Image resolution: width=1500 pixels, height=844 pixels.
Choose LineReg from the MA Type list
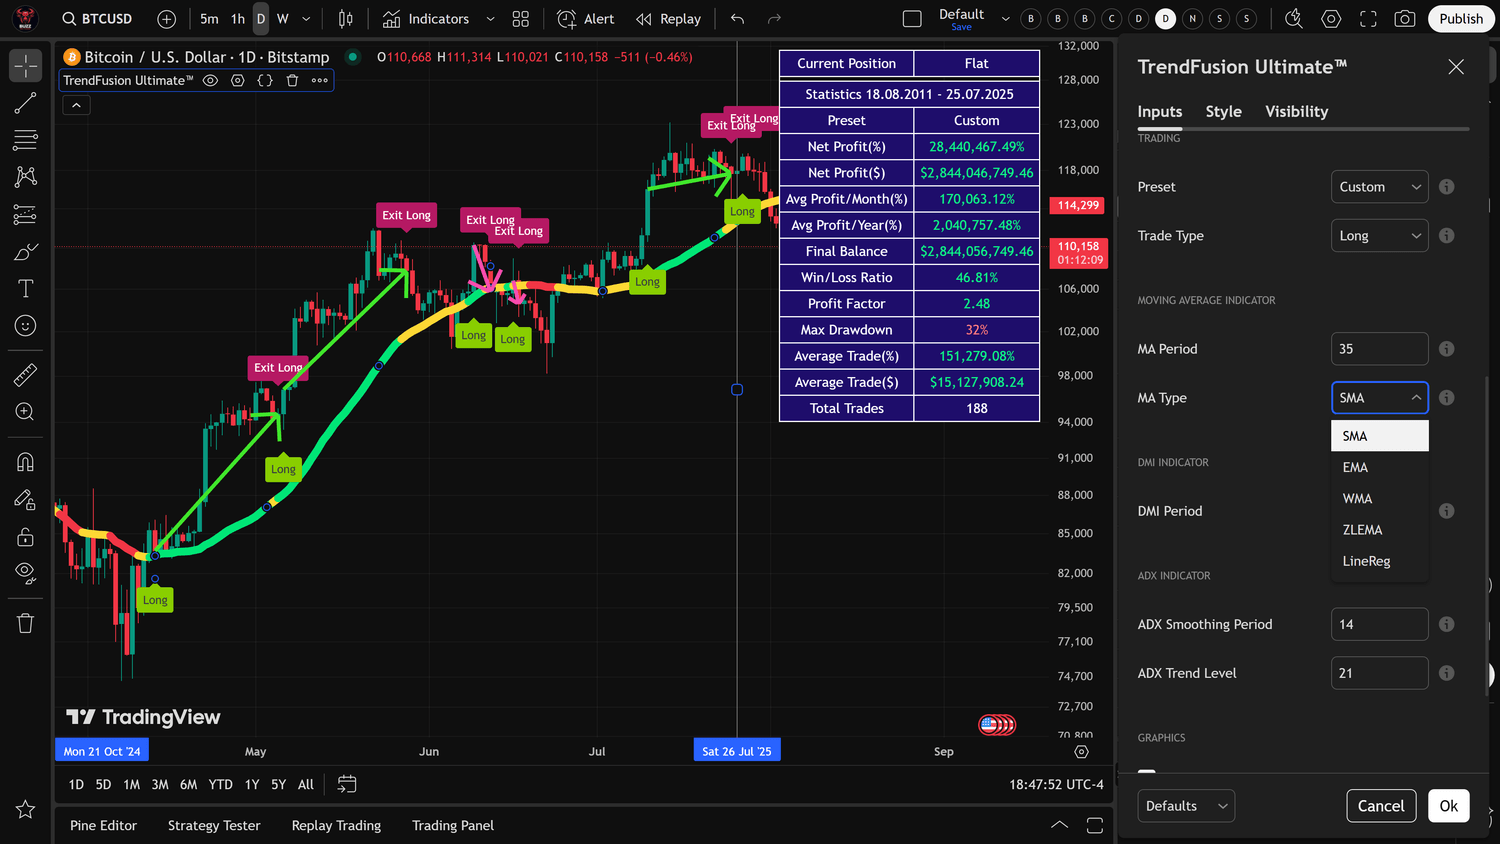point(1380,561)
